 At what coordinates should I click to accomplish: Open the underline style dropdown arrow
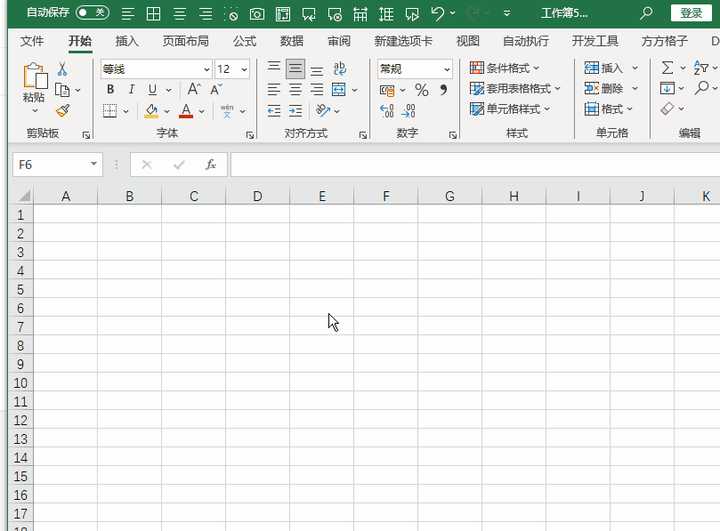169,90
